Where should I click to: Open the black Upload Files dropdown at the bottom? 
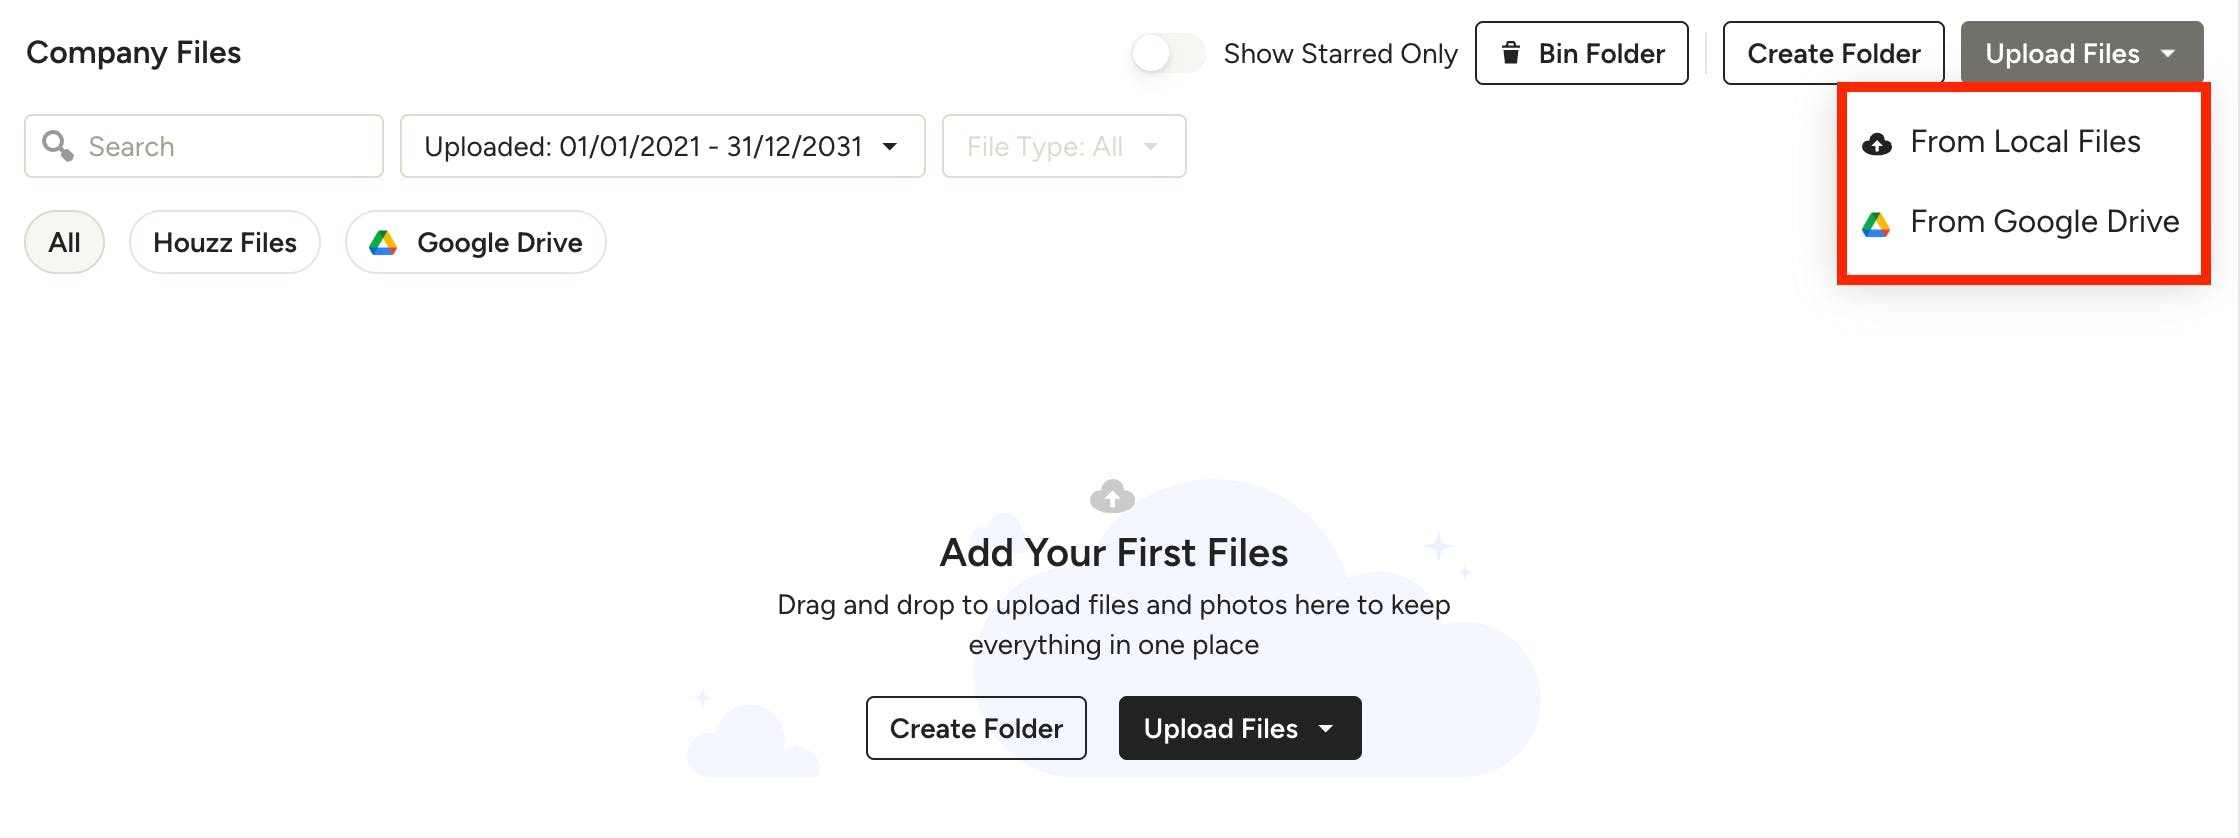pyautogui.click(x=1240, y=728)
